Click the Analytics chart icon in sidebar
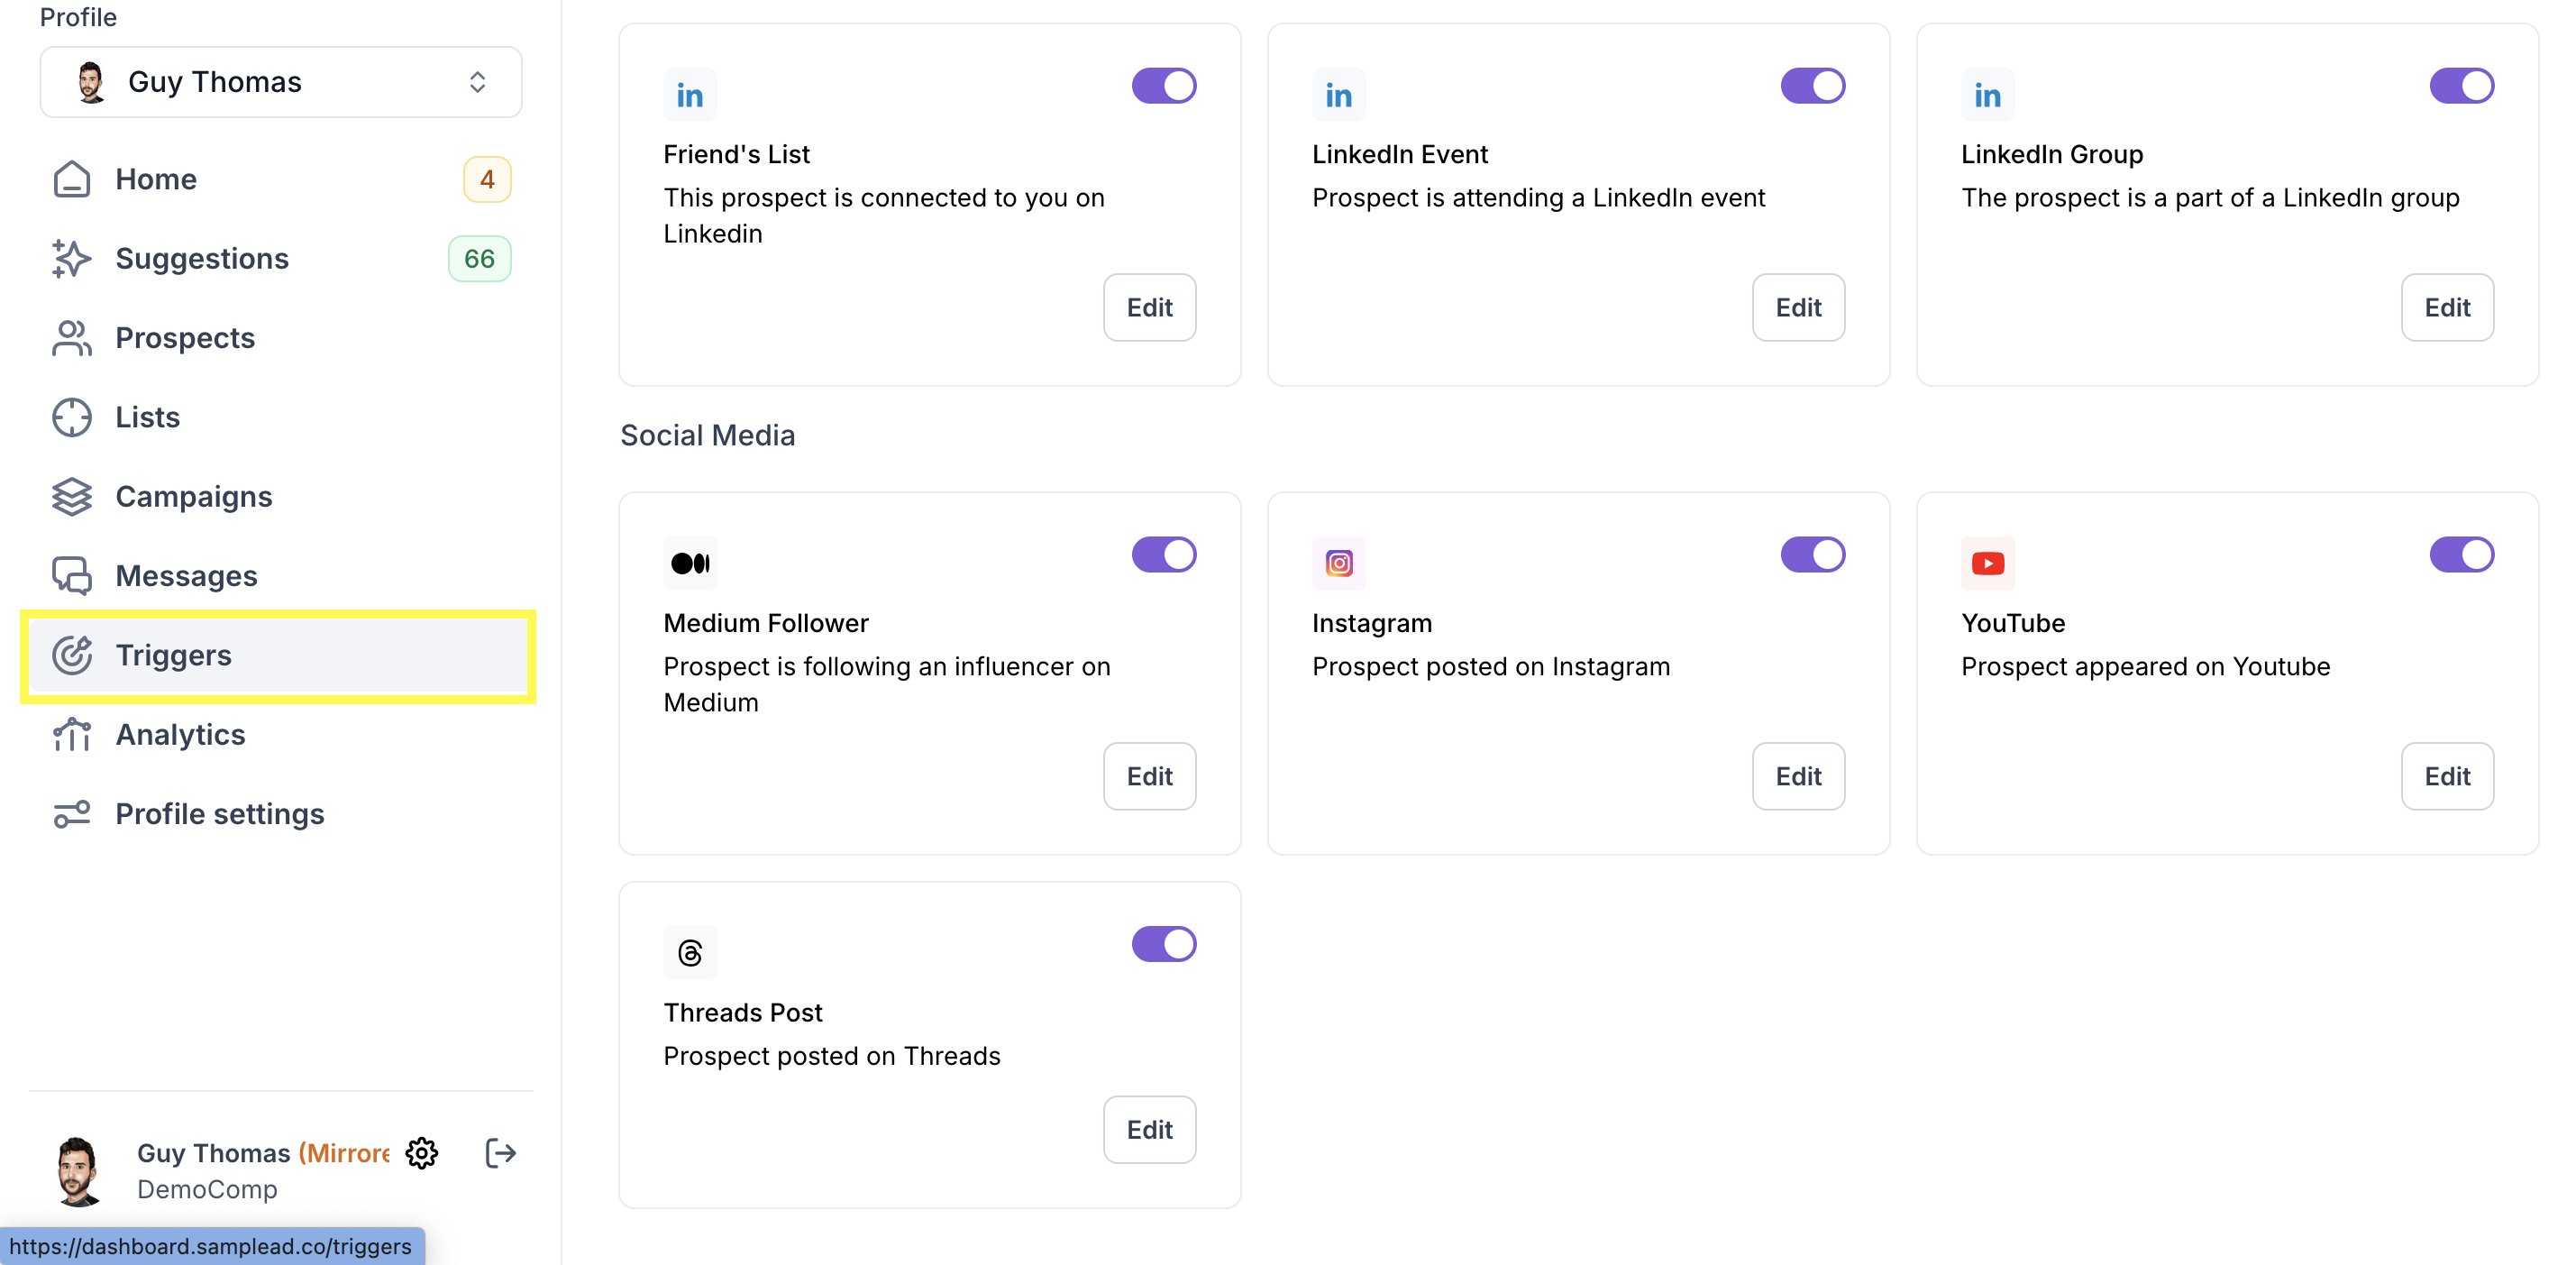 [x=71, y=734]
